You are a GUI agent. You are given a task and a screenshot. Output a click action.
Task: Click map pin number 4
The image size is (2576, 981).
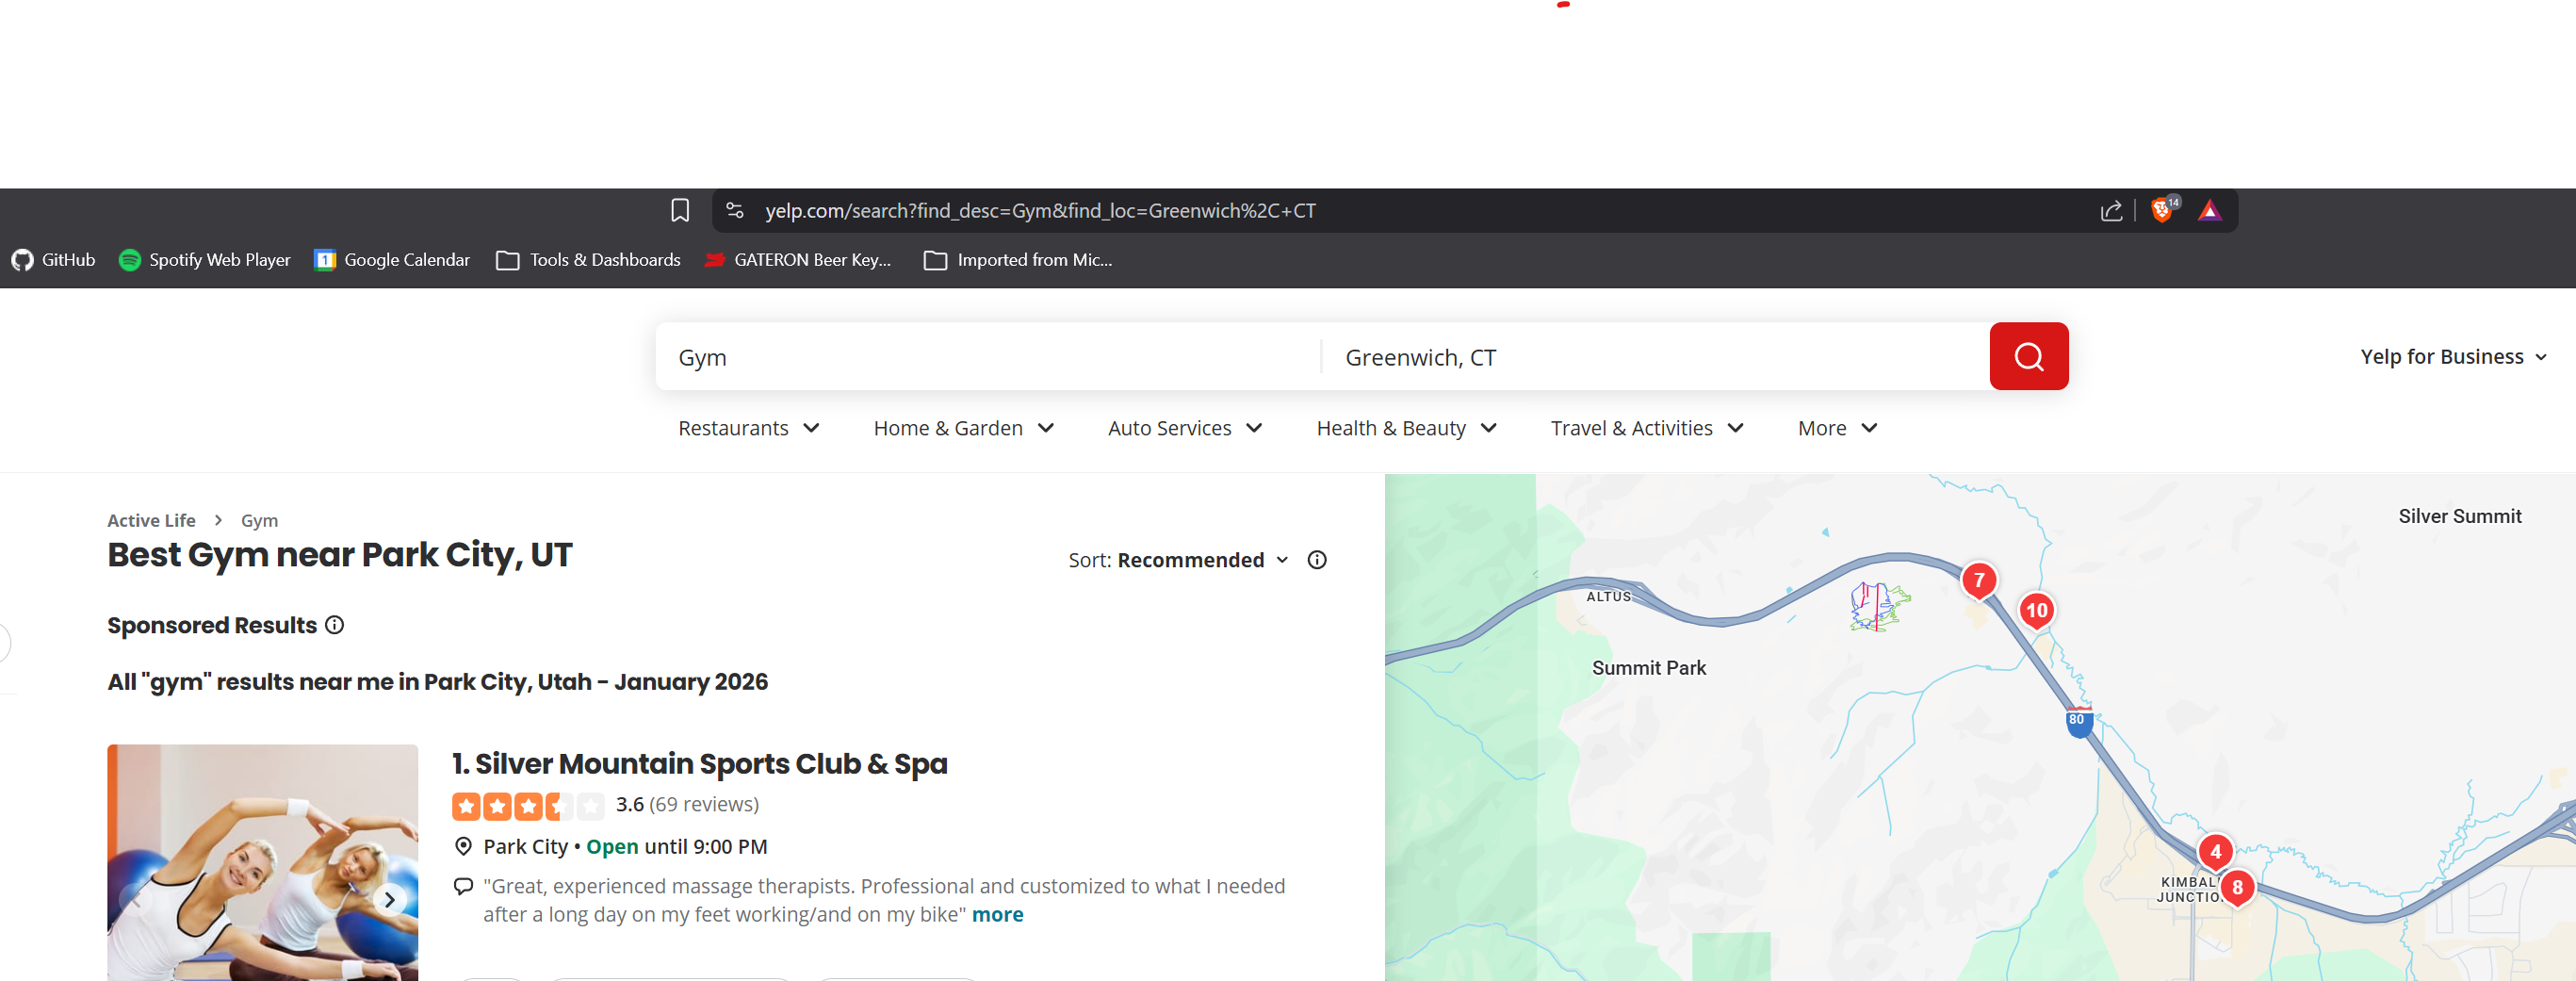tap(2215, 852)
